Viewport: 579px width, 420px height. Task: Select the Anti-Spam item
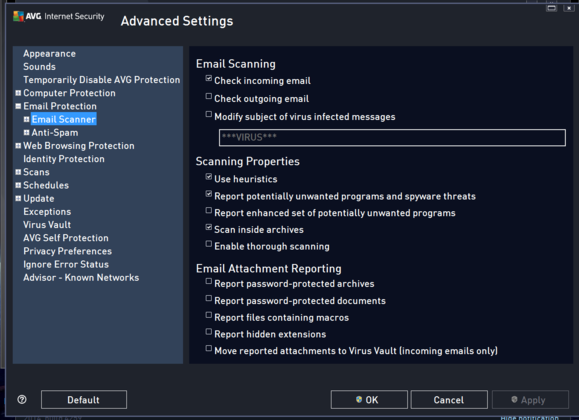point(55,133)
